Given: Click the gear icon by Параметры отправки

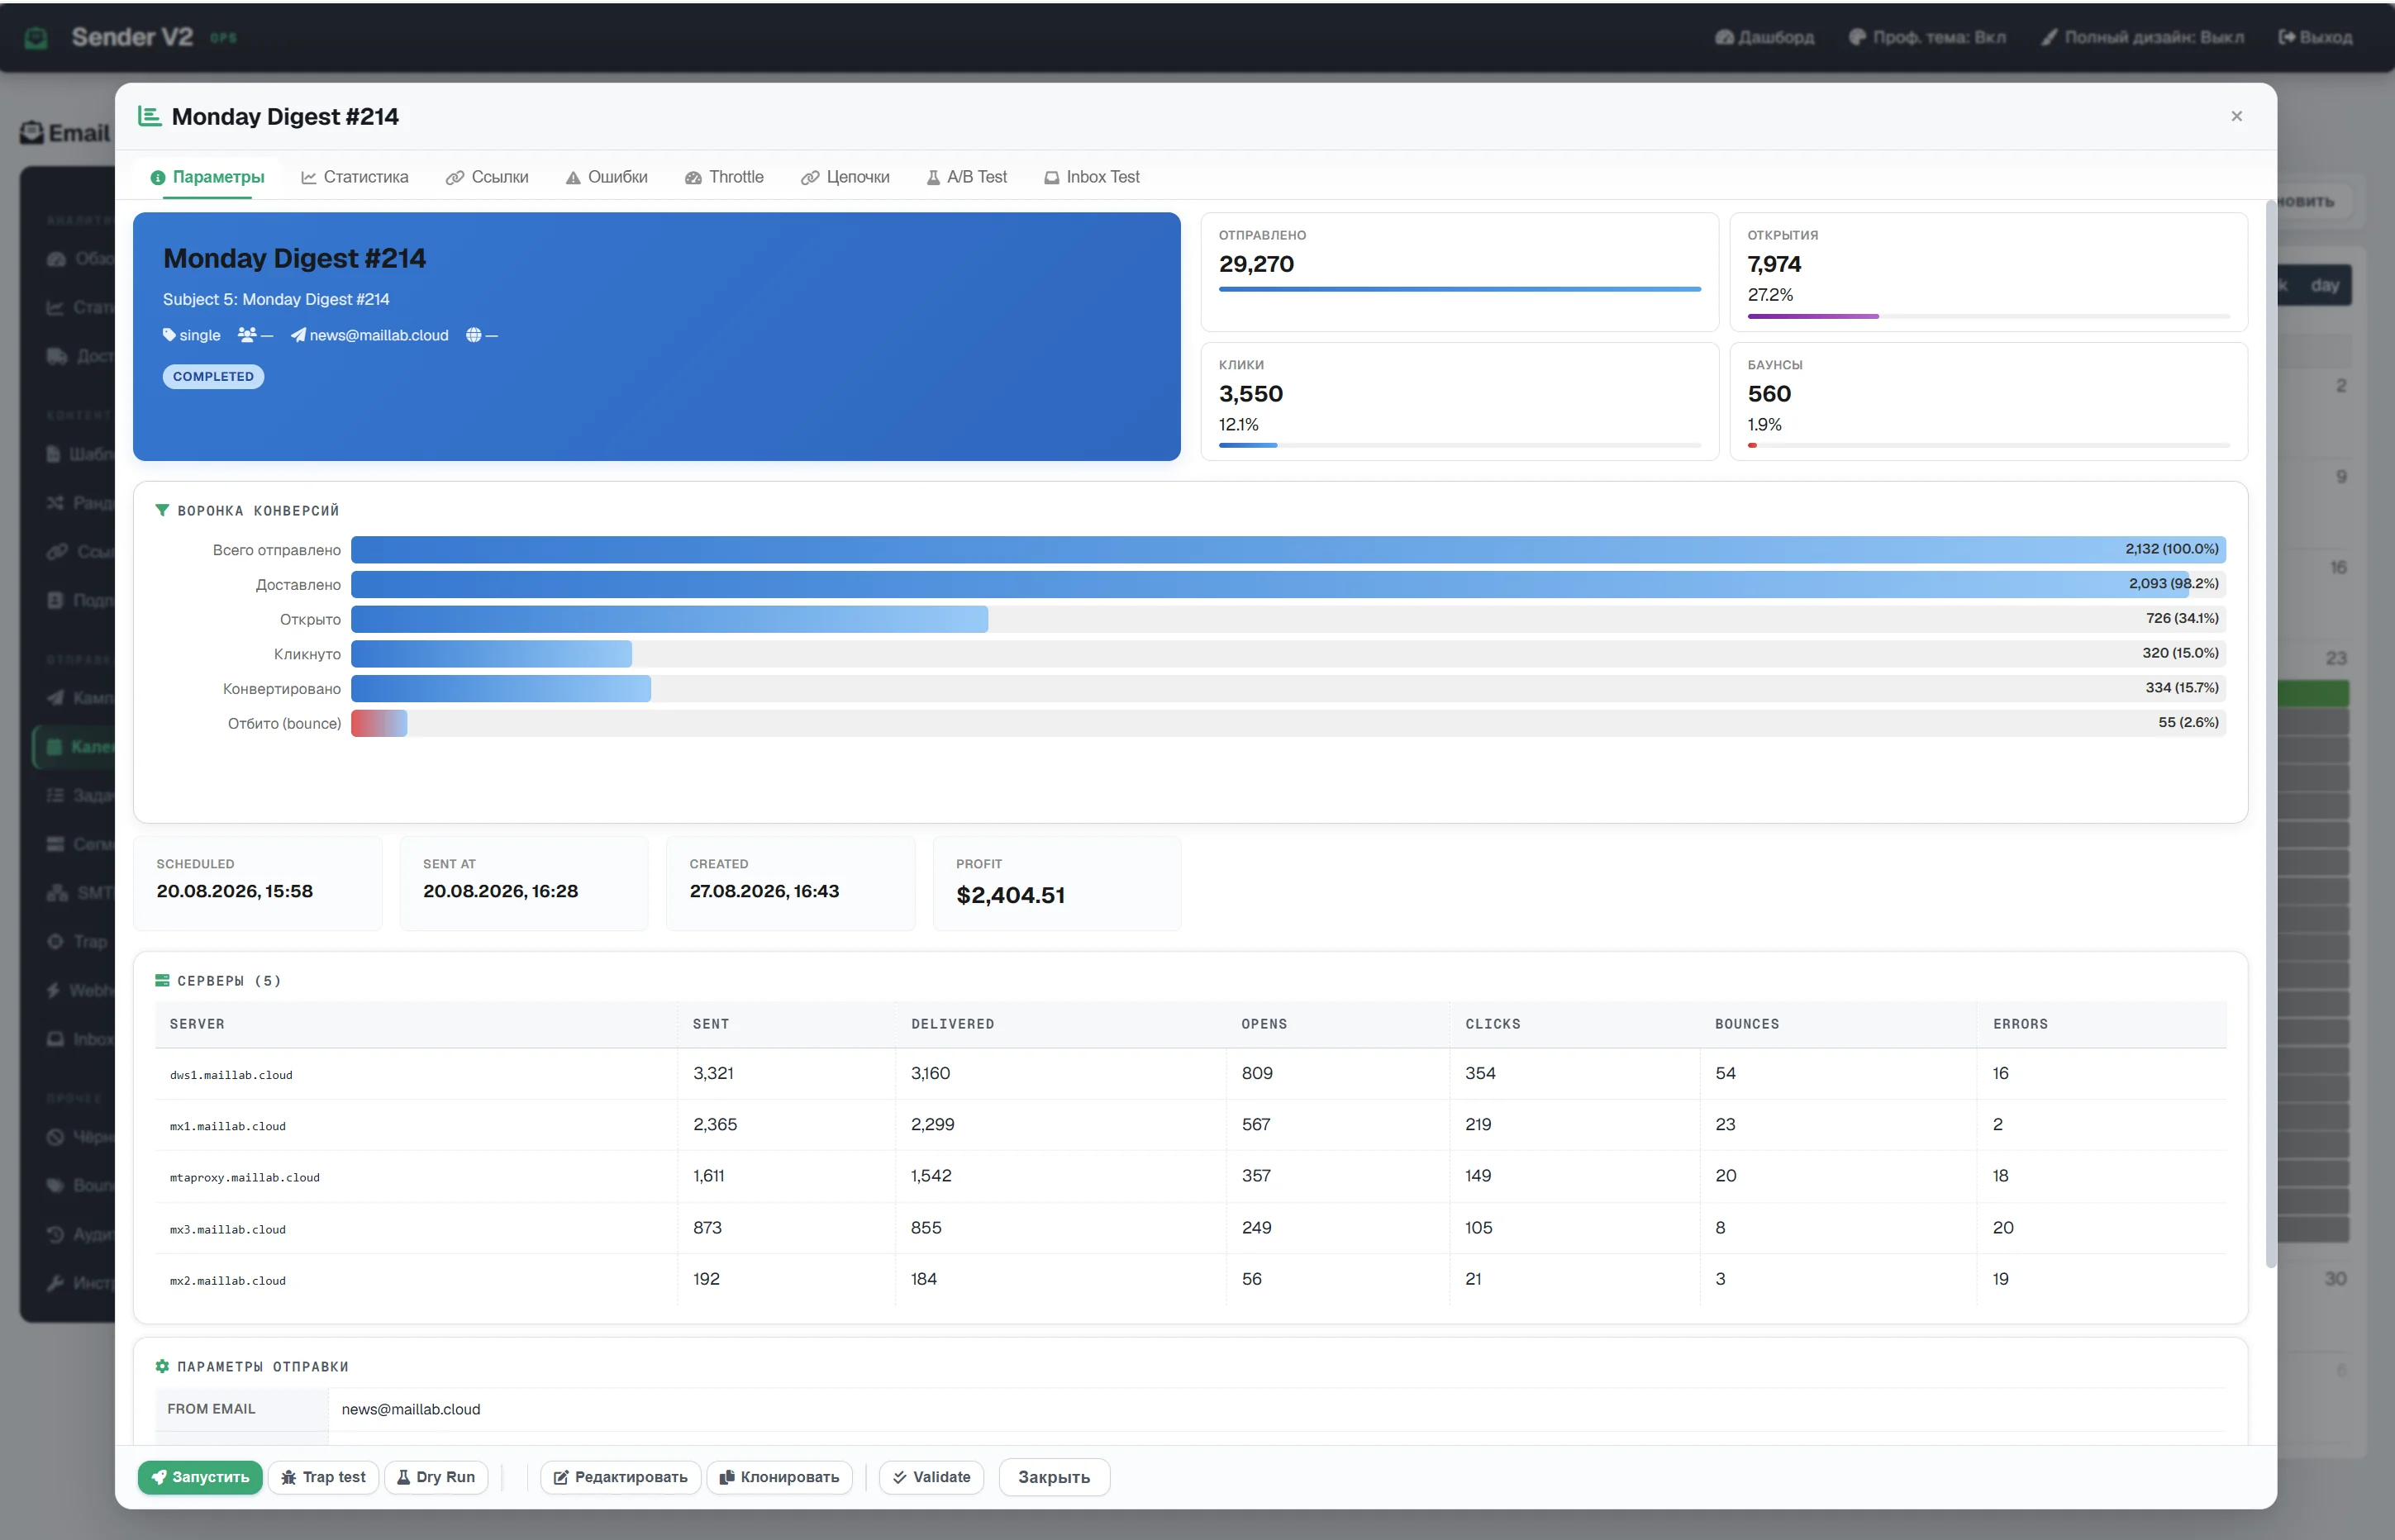Looking at the screenshot, I should pyautogui.click(x=162, y=1366).
